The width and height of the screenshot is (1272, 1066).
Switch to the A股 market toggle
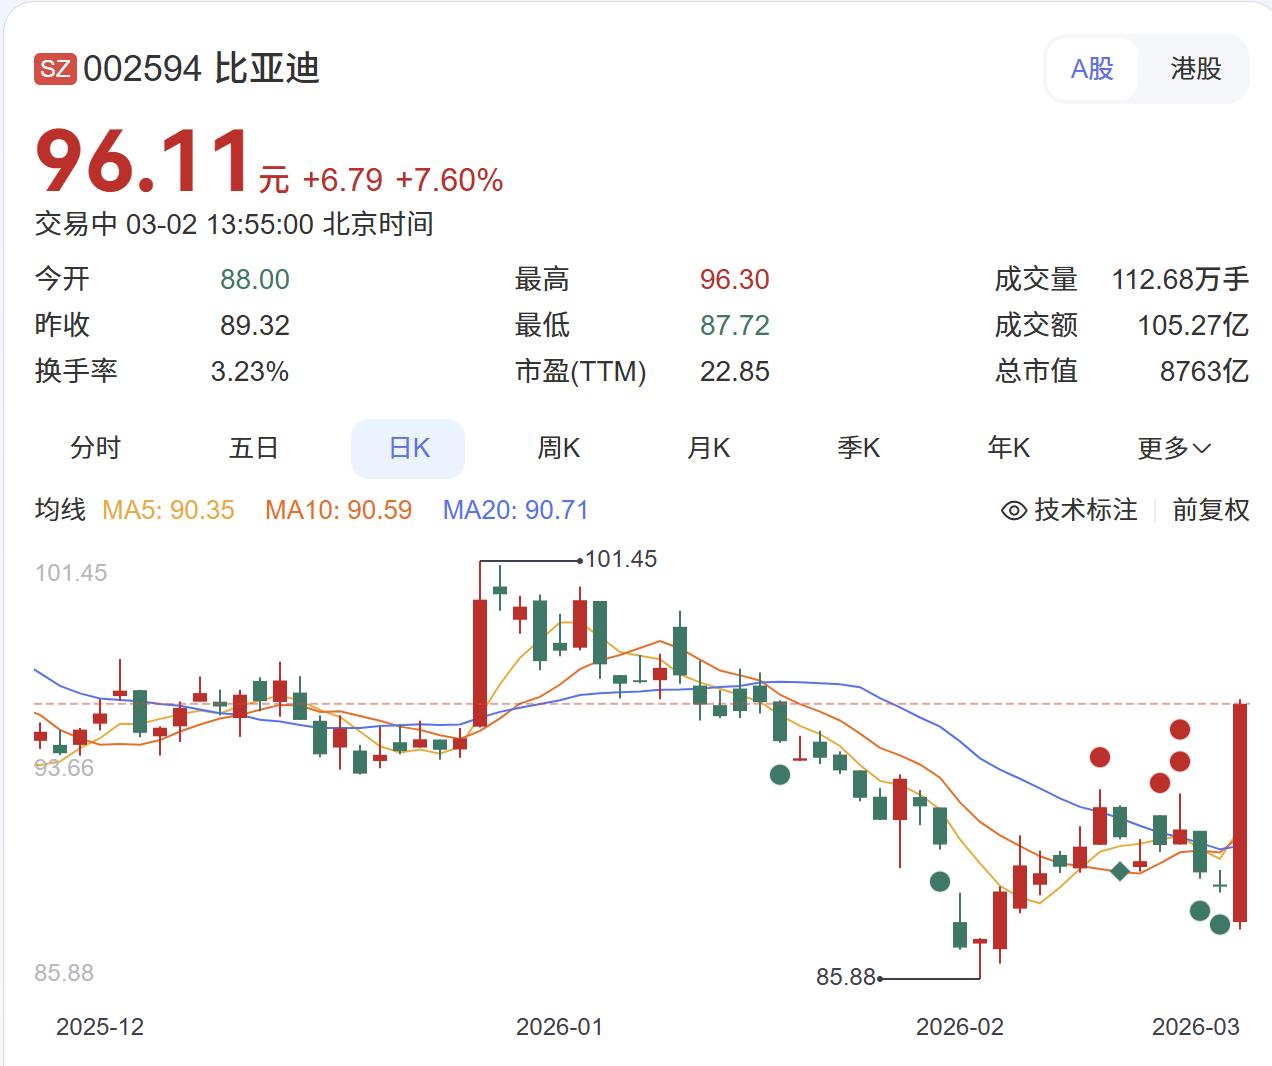tap(1092, 69)
